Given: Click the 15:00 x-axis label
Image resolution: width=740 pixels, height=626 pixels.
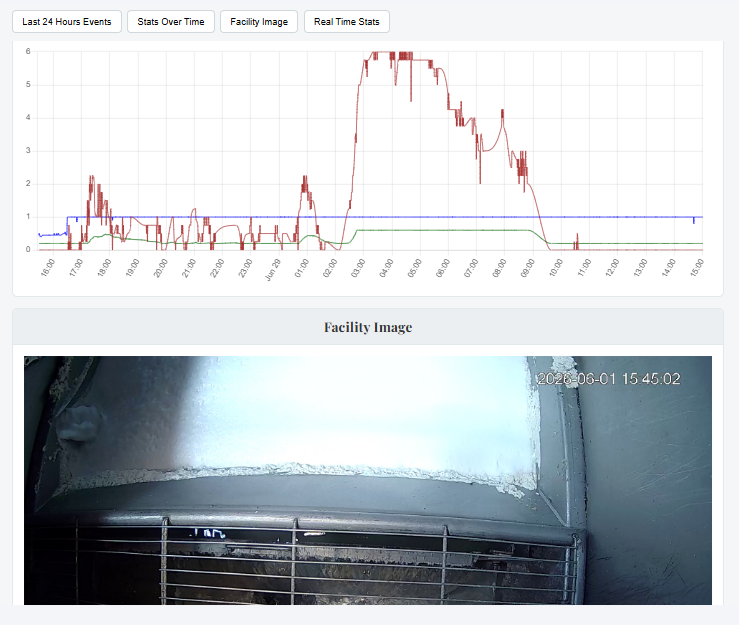Looking at the screenshot, I should [x=697, y=268].
